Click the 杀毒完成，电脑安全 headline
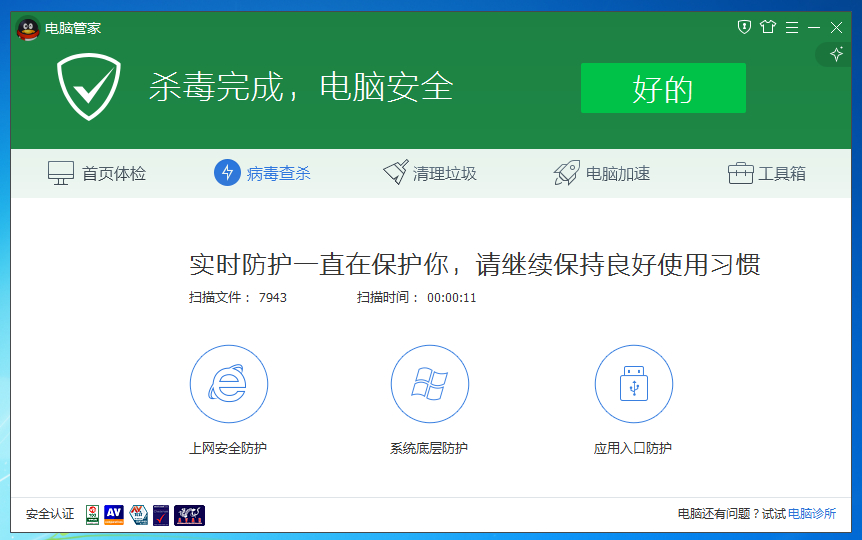The height and width of the screenshot is (540, 862). tap(301, 87)
